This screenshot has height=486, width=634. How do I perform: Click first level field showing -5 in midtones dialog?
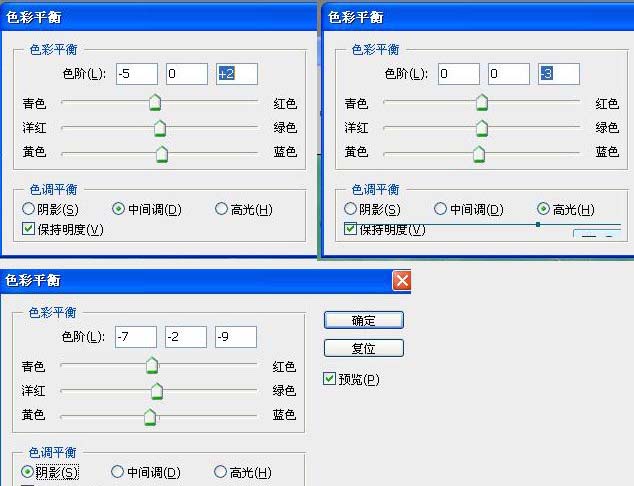137,74
